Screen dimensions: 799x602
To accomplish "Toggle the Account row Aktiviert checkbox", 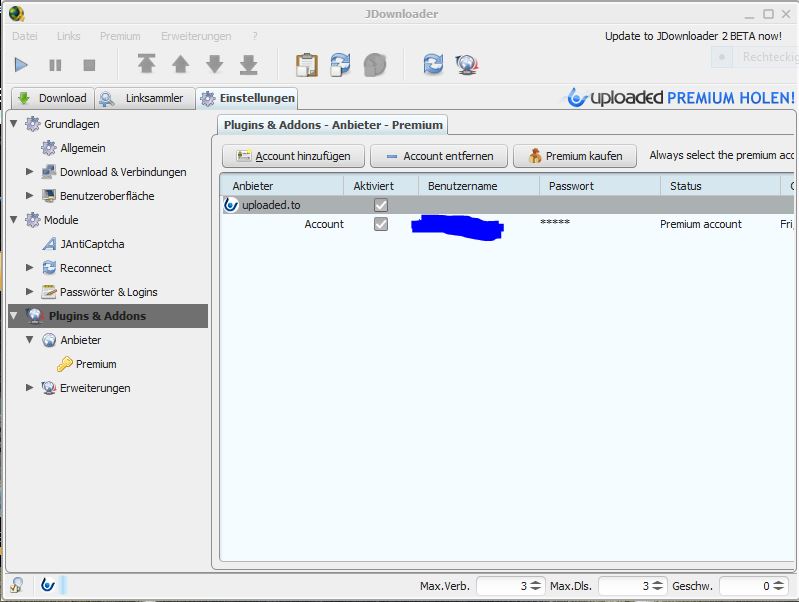I will coord(381,224).
